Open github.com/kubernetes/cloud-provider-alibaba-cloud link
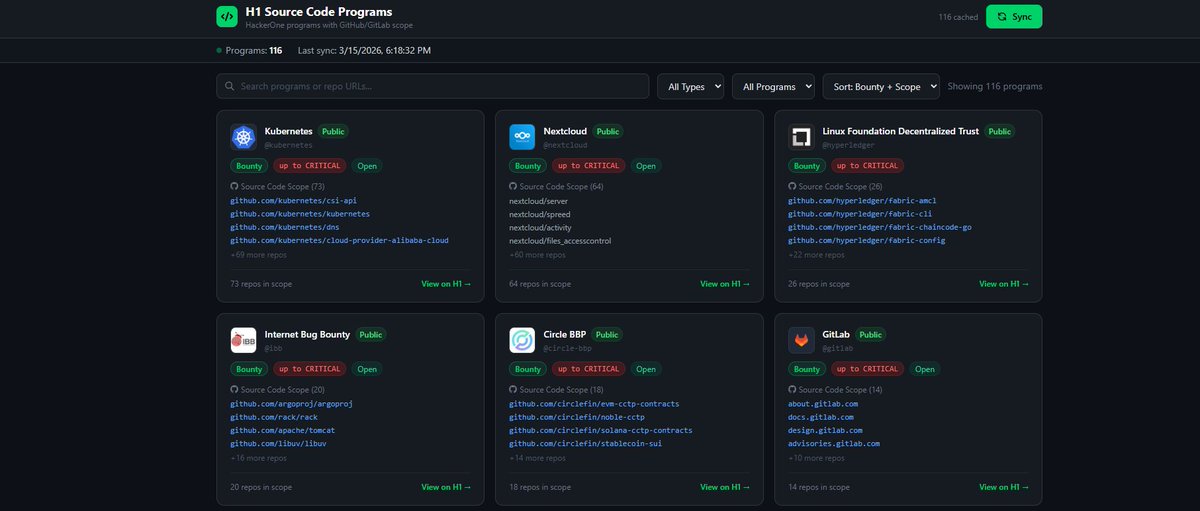The height and width of the screenshot is (511, 1200). [x=339, y=240]
